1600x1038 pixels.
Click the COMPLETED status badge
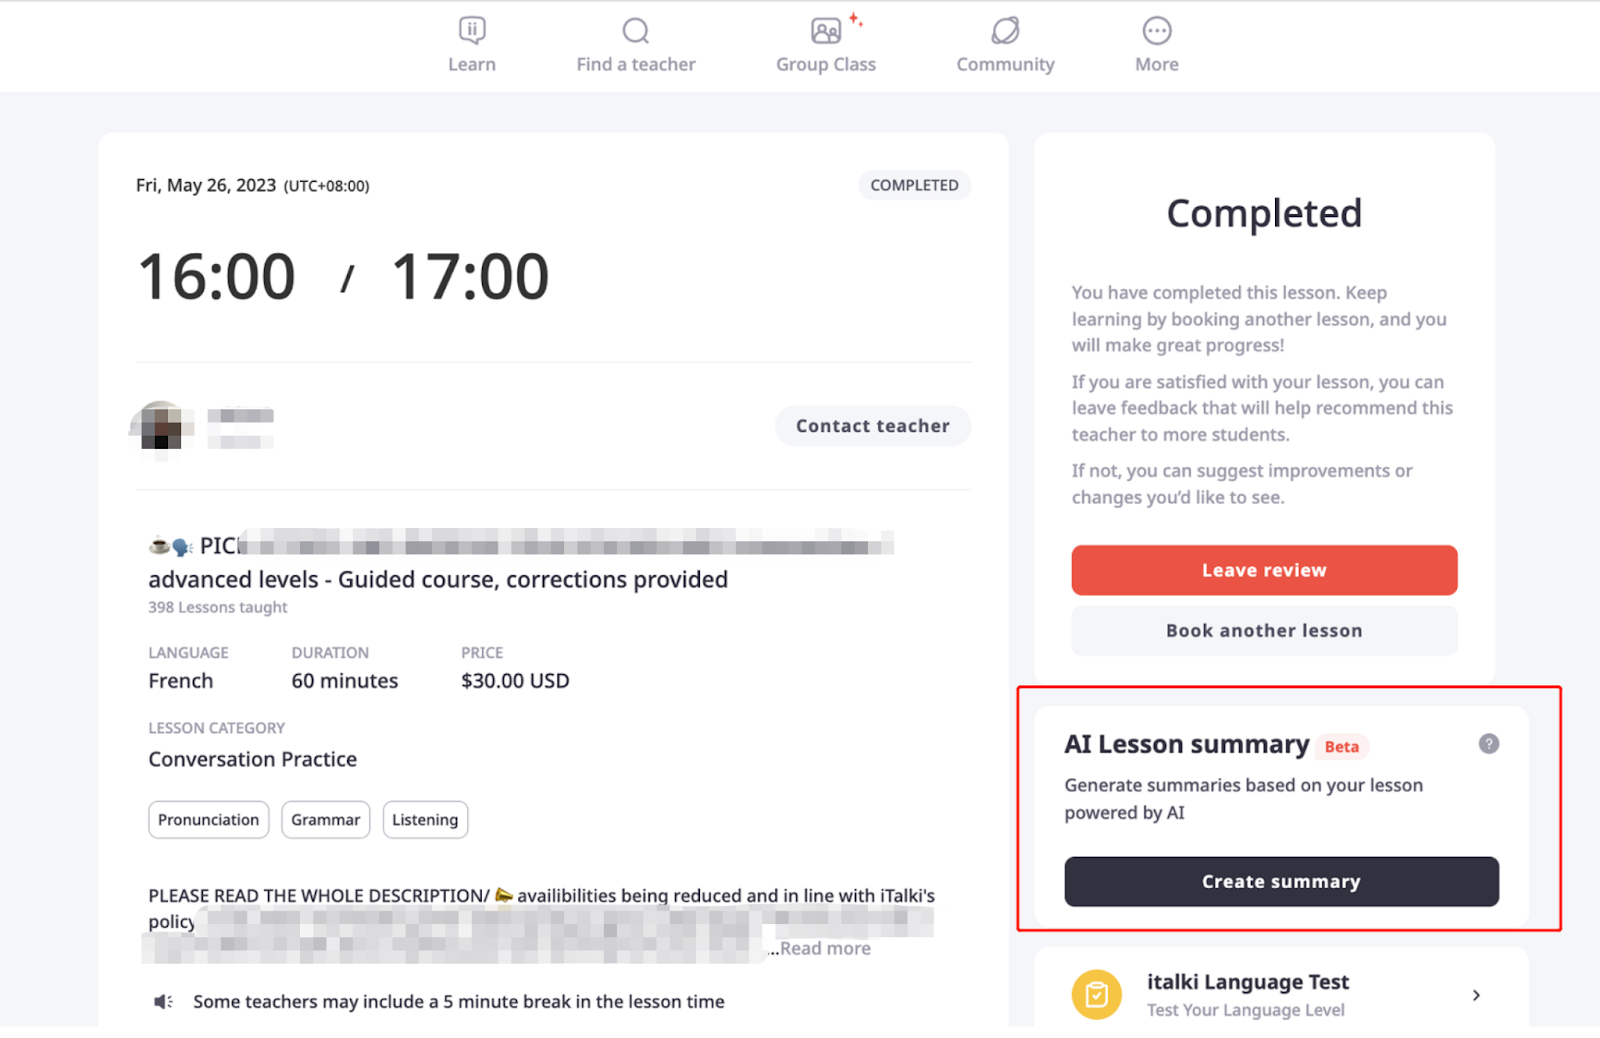pyautogui.click(x=913, y=185)
